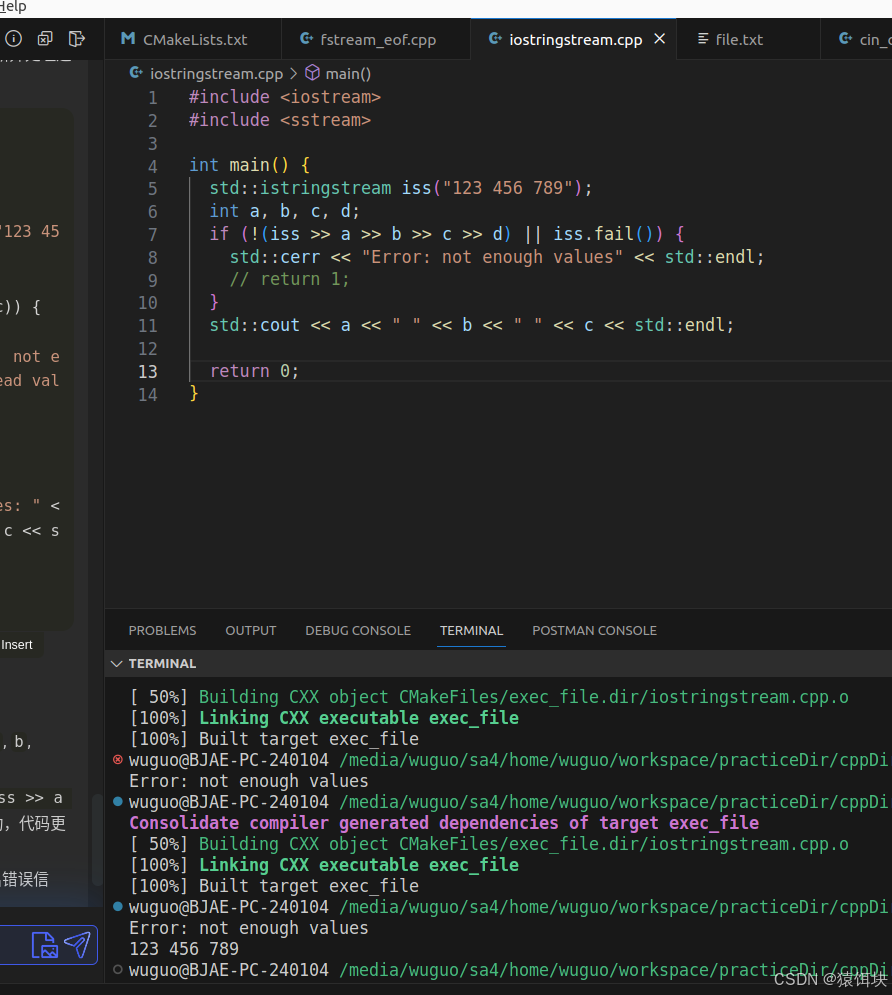Open the Help menu

[x=13, y=6]
